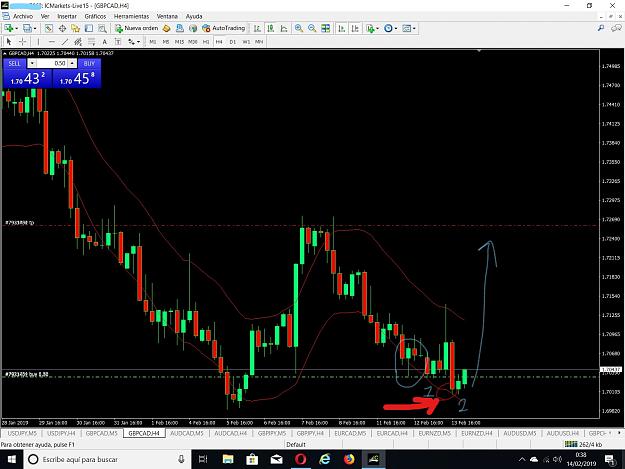
Task: Open new chart icon in toolbar
Action: [8, 28]
